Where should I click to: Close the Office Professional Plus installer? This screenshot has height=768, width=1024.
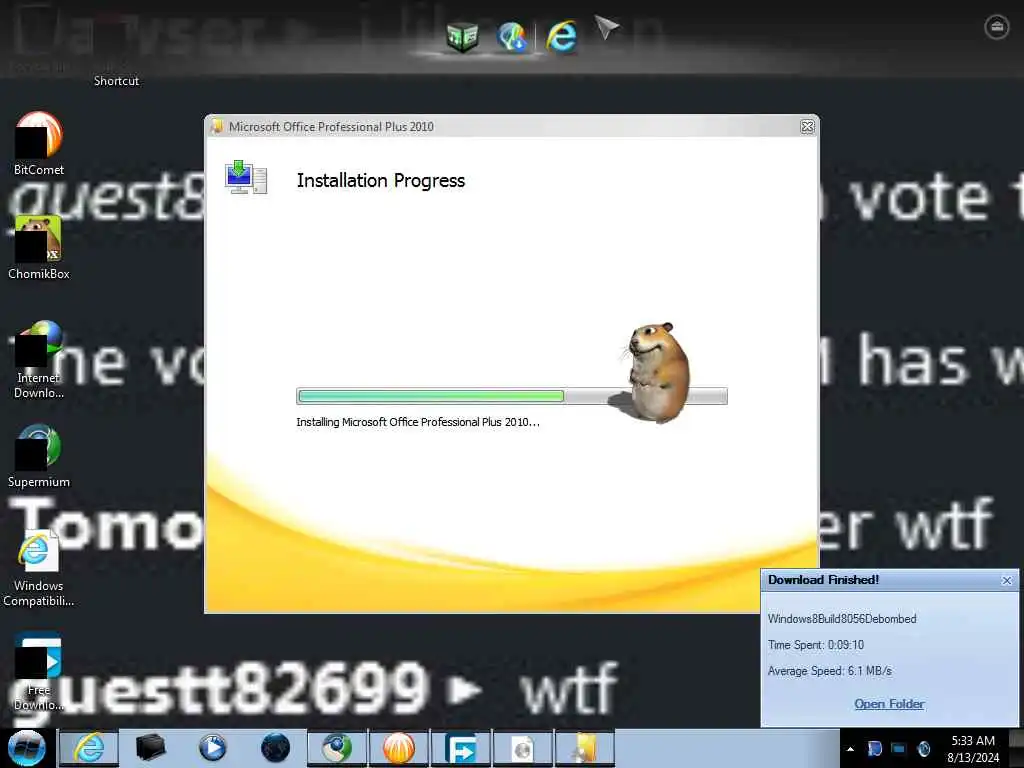click(807, 127)
